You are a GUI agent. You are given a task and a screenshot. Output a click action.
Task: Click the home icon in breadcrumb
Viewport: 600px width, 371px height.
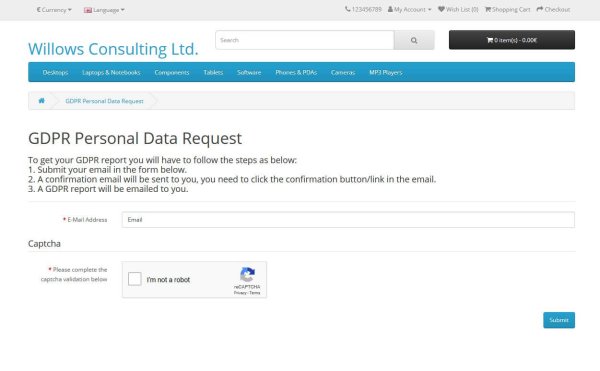(41, 101)
